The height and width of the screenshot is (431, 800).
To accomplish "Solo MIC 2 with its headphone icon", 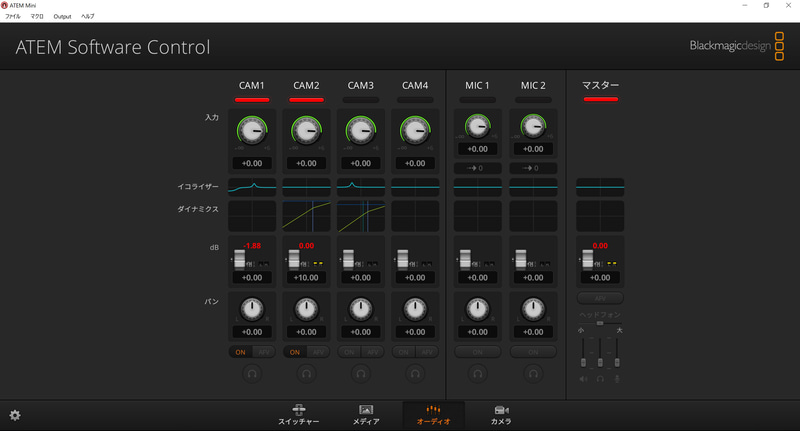I will pos(533,373).
